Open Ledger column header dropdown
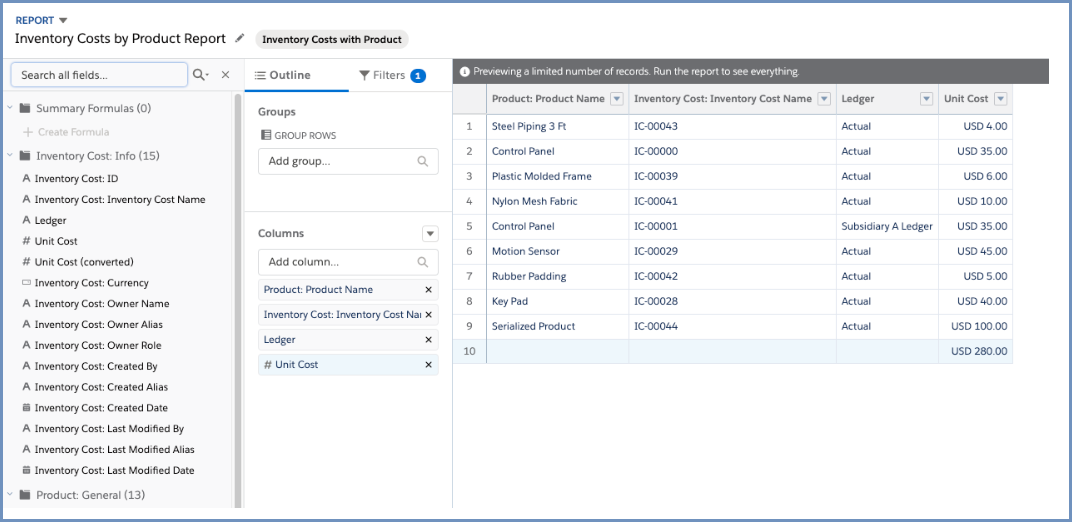The width and height of the screenshot is (1072, 522). 926,99
